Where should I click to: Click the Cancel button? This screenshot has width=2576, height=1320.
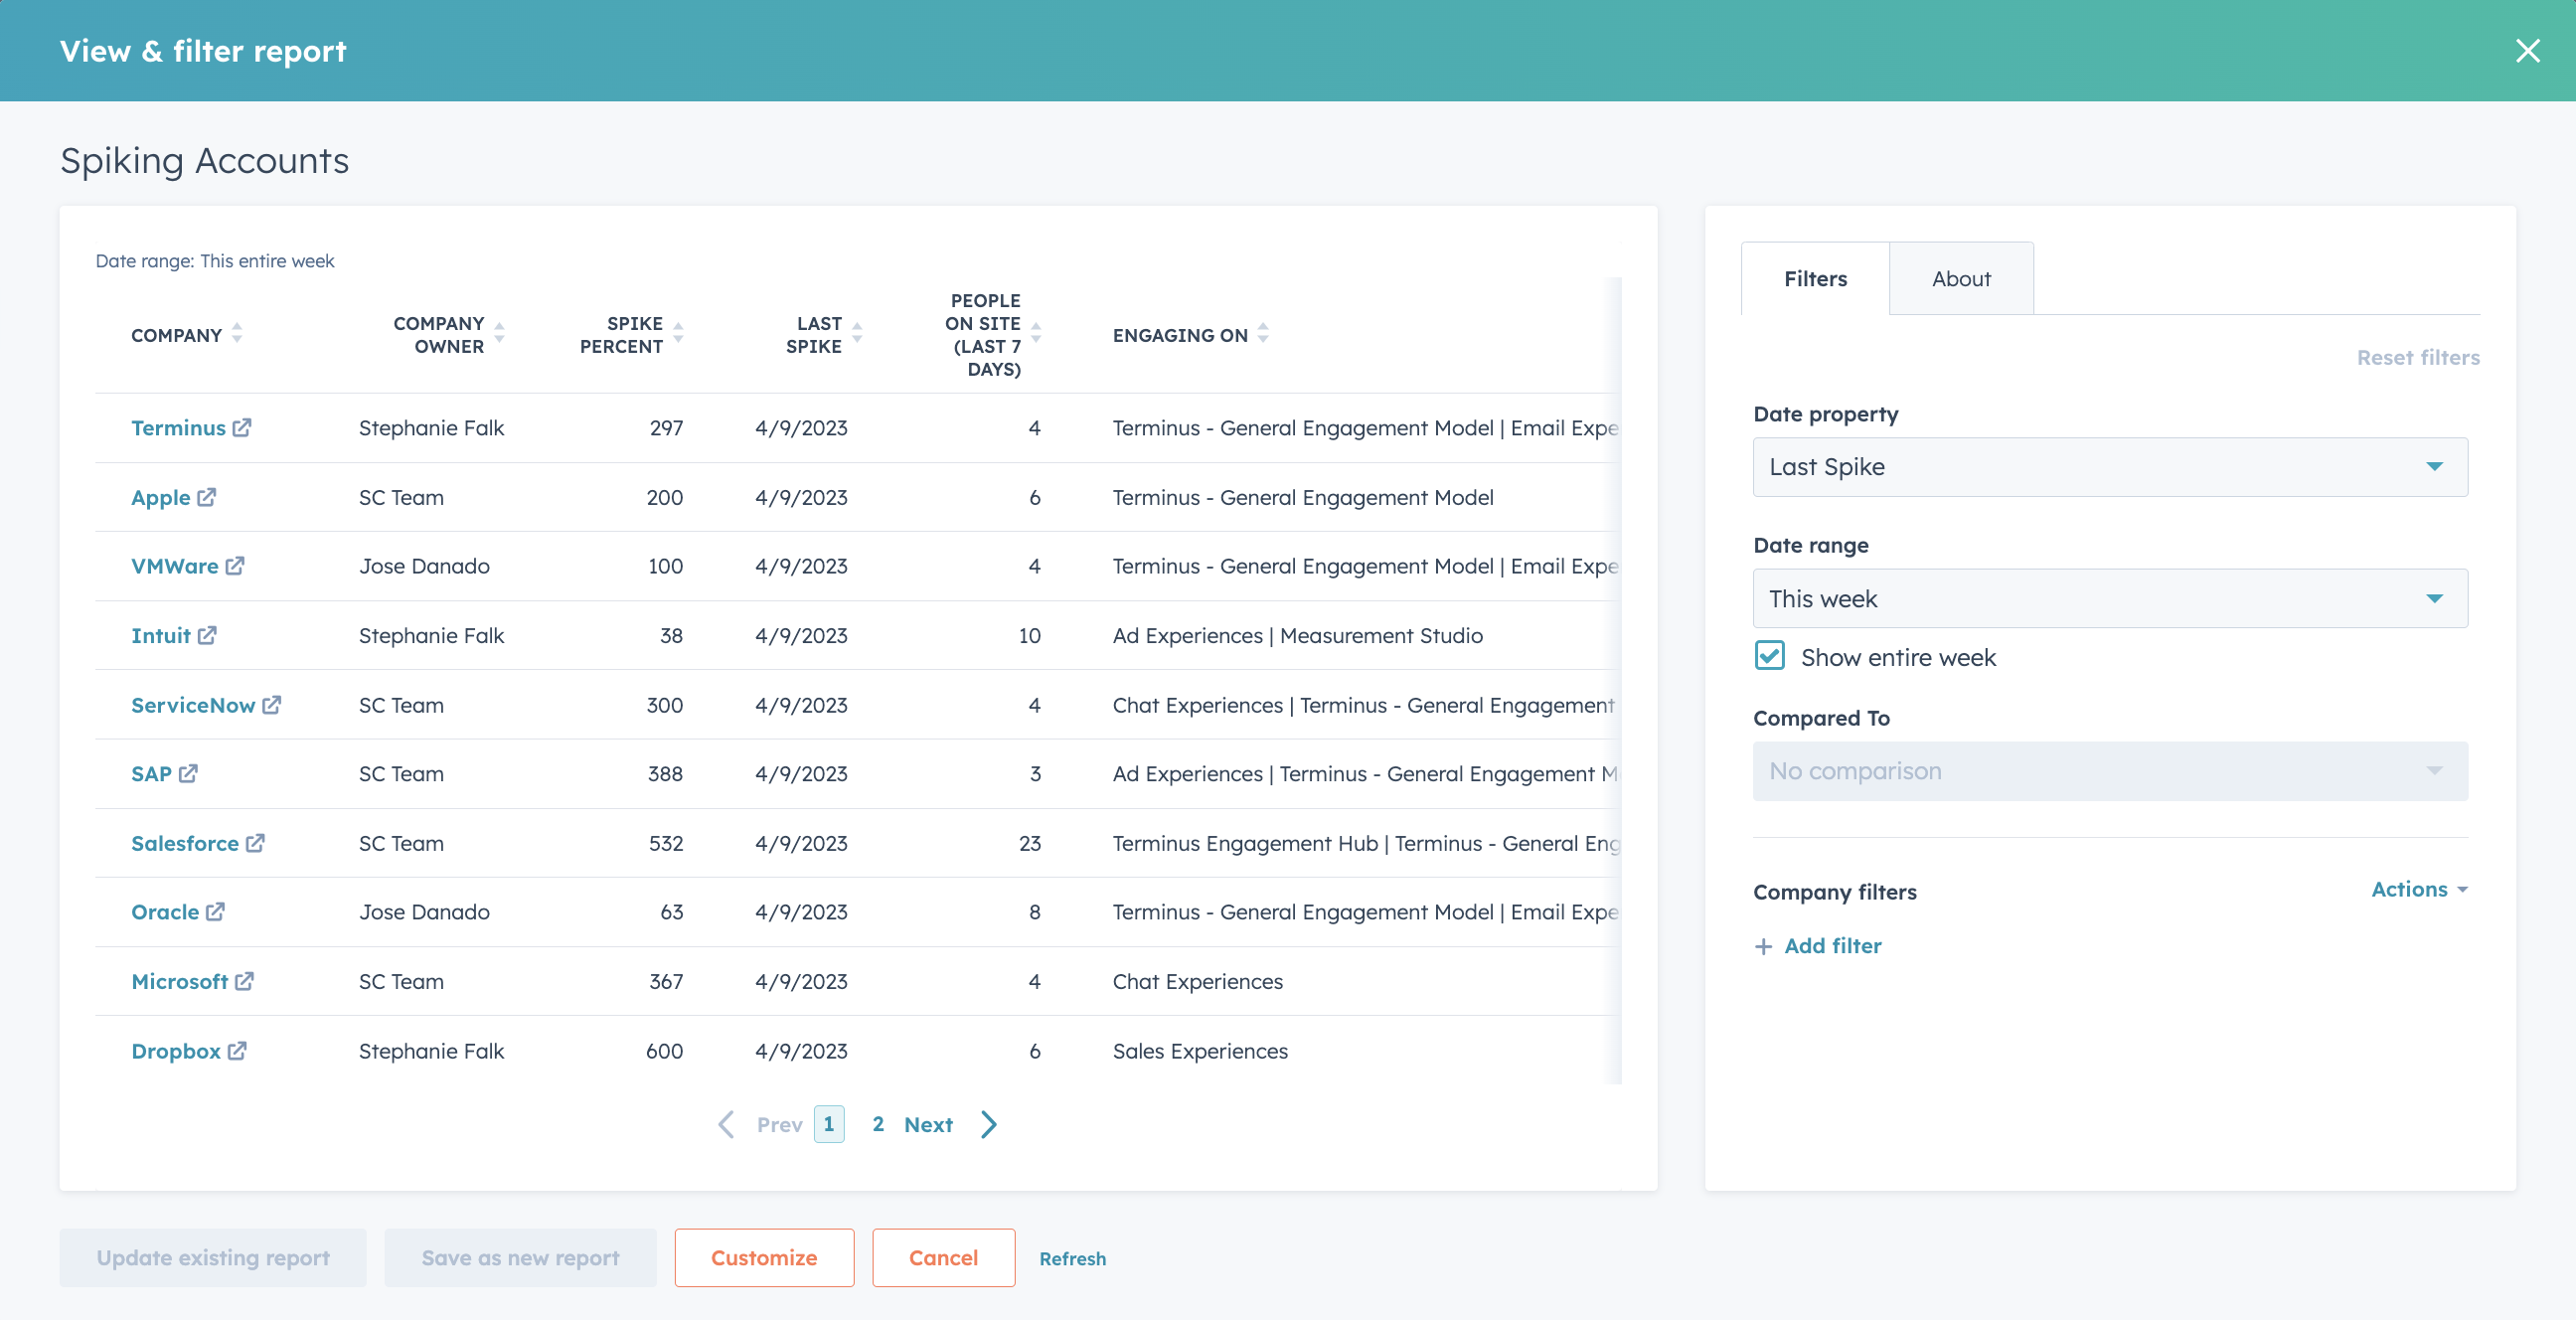(x=943, y=1258)
